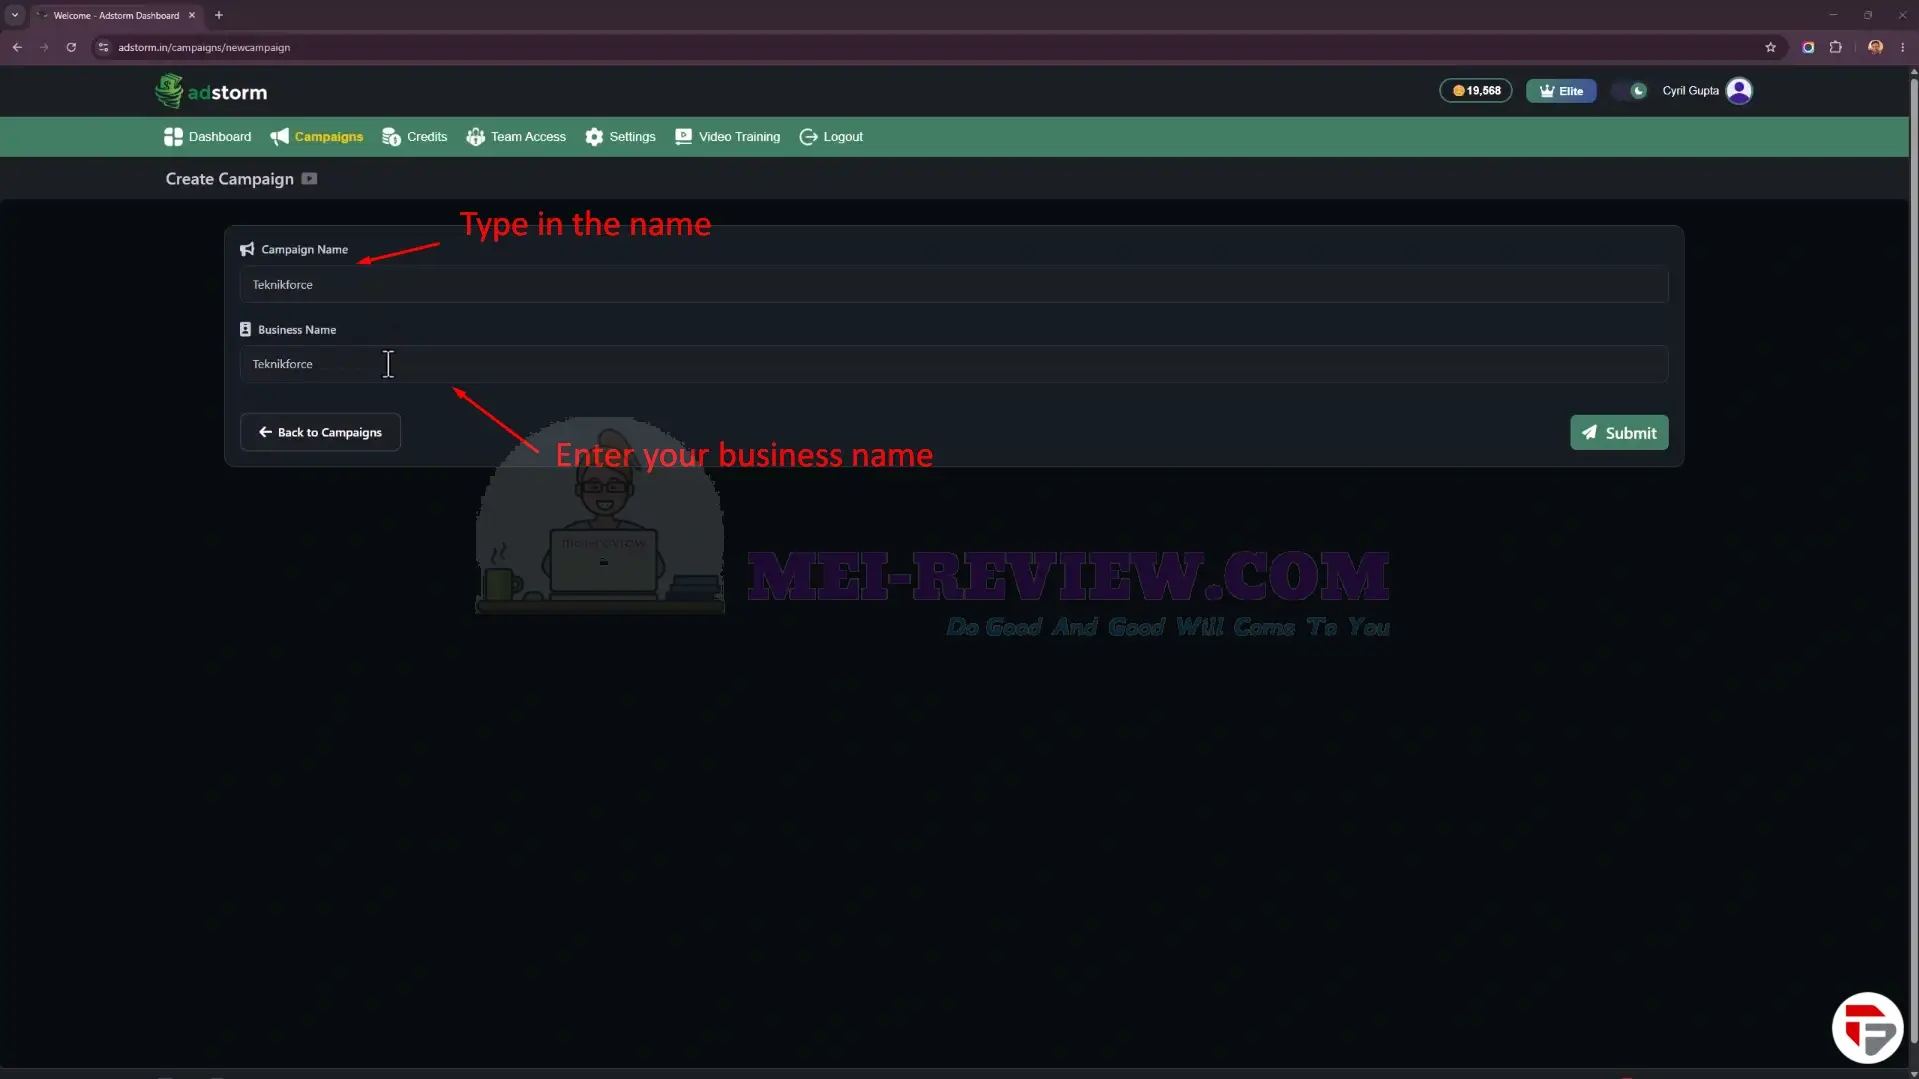The height and width of the screenshot is (1079, 1919).
Task: Open Team Access section
Action: 516,137
